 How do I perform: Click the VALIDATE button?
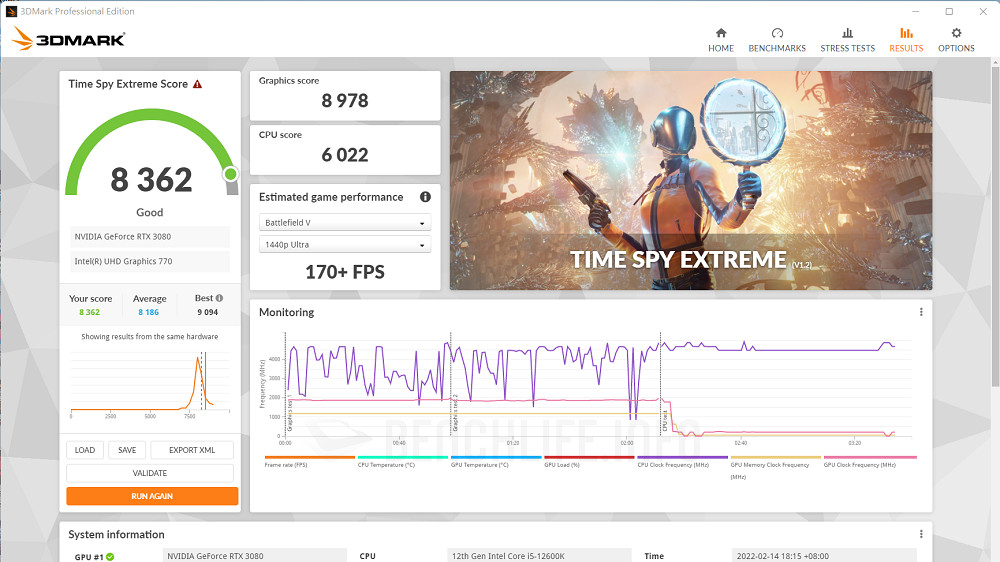pos(150,473)
